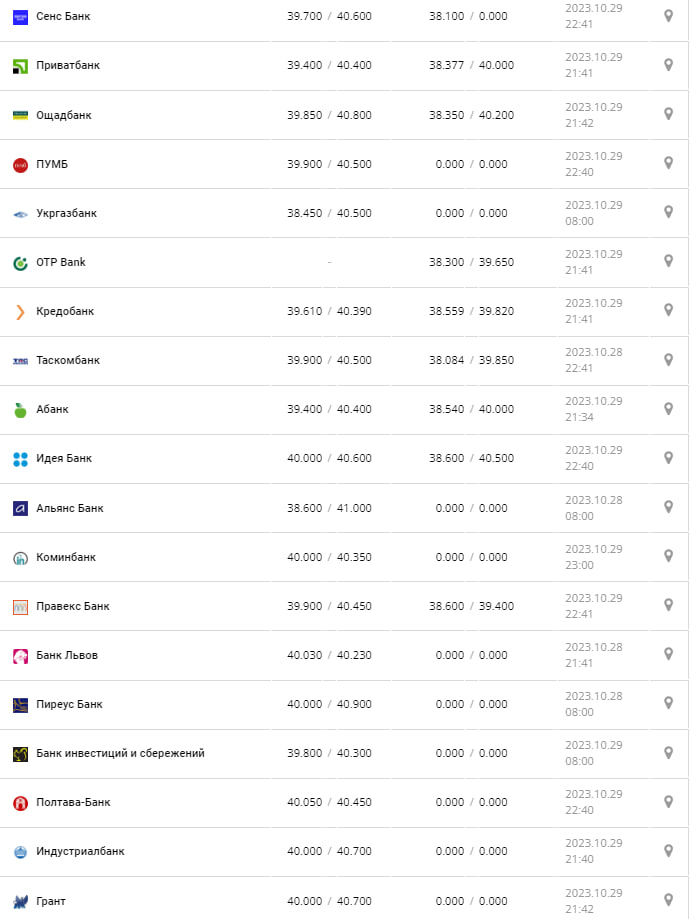
Task: Open map pin for Сенс Банк
Action: pyautogui.click(x=668, y=16)
